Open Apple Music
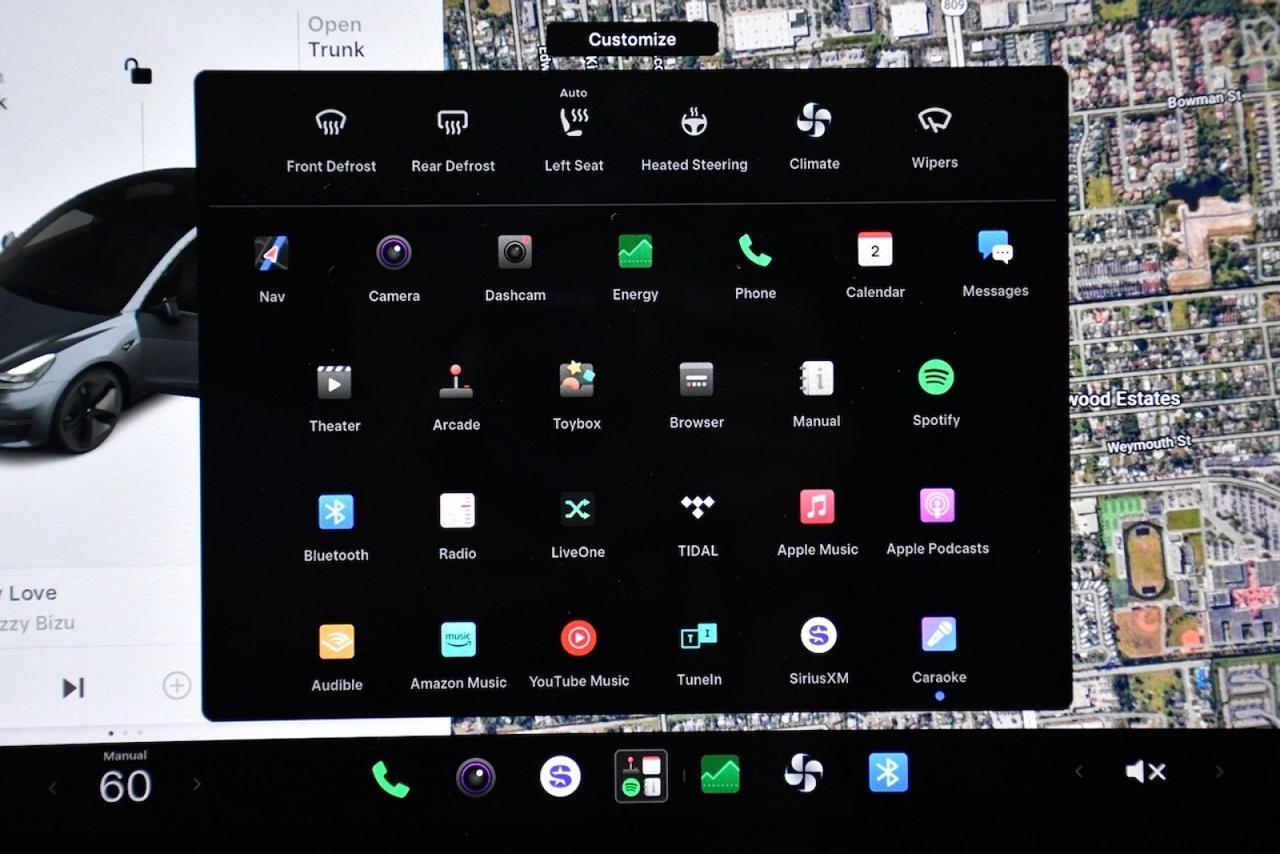The height and width of the screenshot is (854, 1280). pyautogui.click(x=817, y=522)
